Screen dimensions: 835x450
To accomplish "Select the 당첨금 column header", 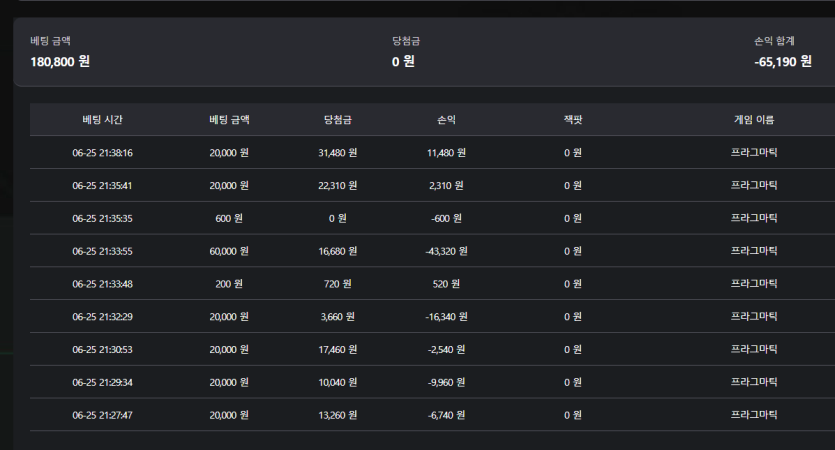I will click(338, 120).
